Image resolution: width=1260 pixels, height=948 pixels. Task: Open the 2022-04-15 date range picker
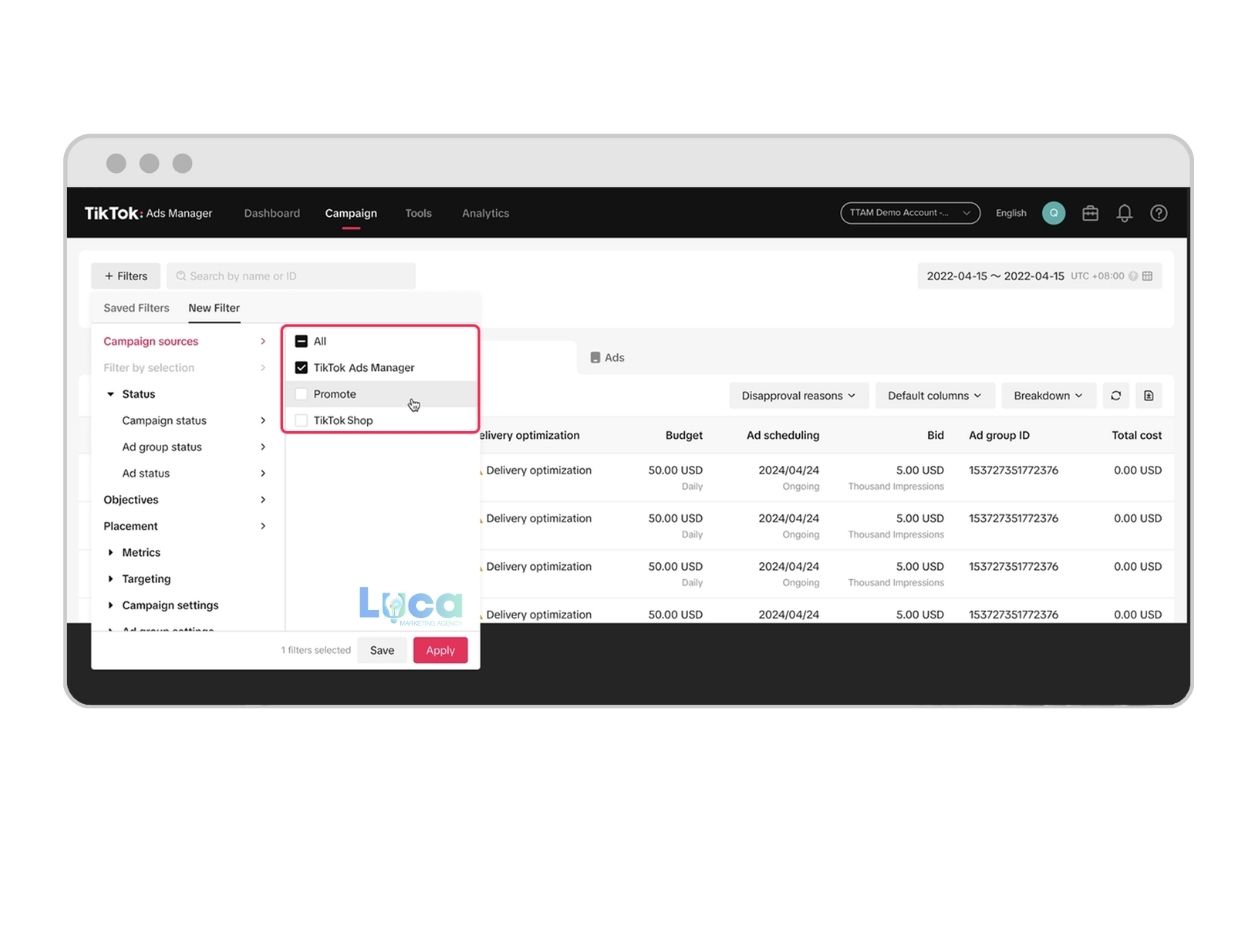1040,276
